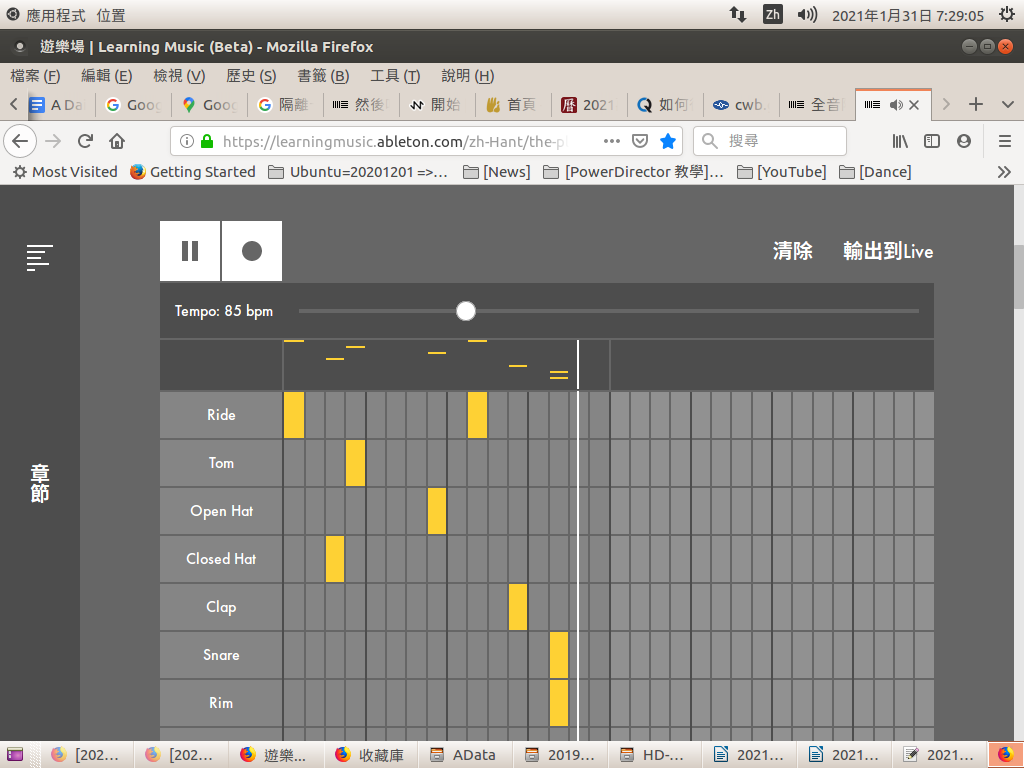The width and height of the screenshot is (1024, 768).
Task: Switch to the 首頁 tab
Action: [513, 104]
